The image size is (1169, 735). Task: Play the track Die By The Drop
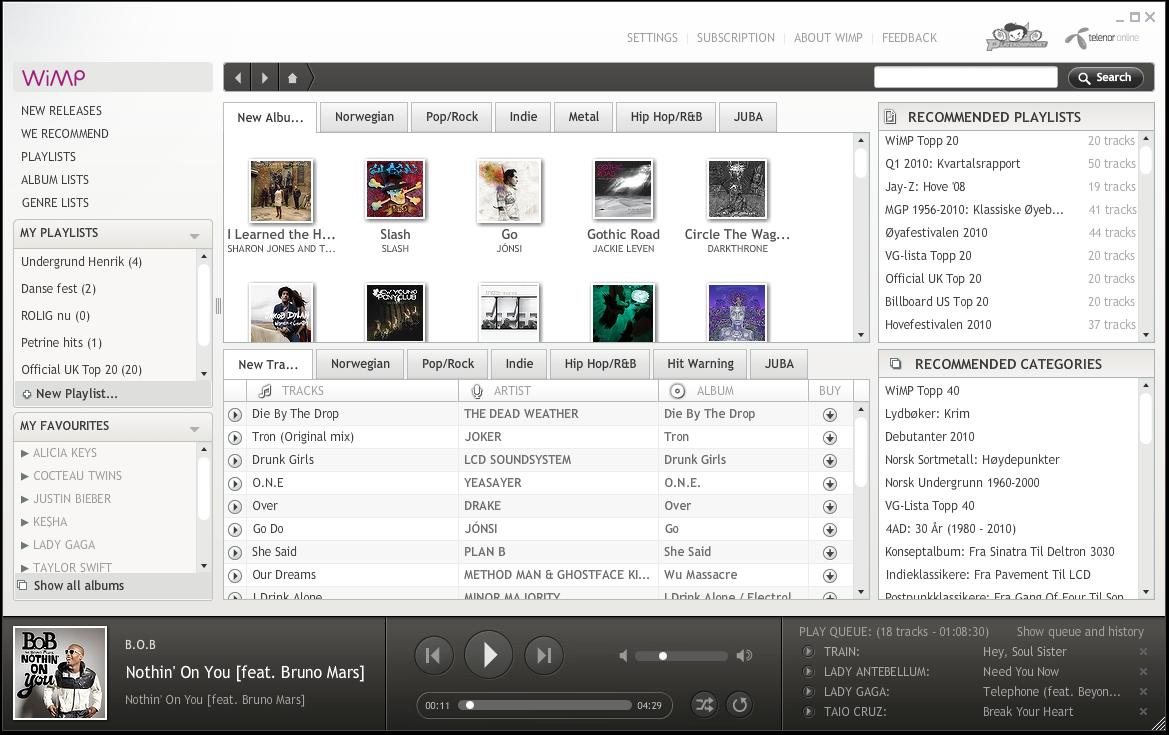(235, 414)
